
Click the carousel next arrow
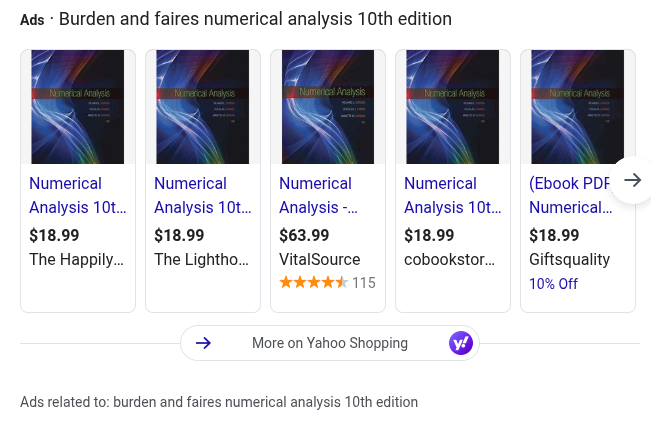632,180
